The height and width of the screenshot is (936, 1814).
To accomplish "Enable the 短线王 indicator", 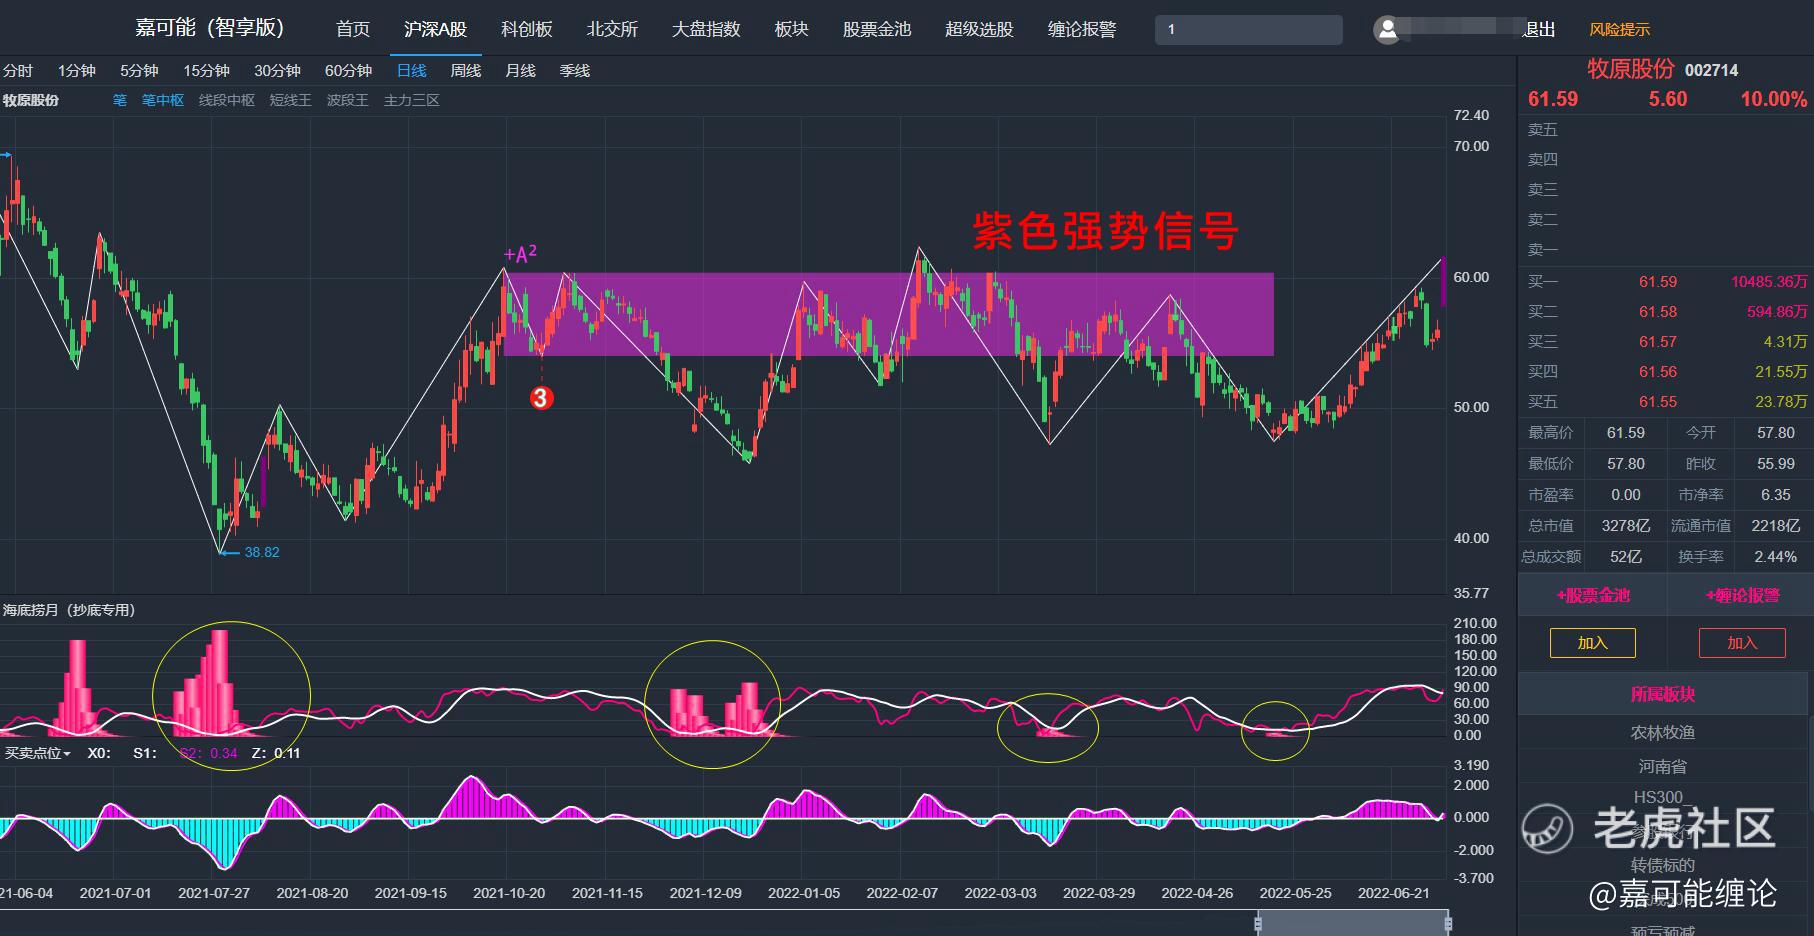I will pos(291,100).
